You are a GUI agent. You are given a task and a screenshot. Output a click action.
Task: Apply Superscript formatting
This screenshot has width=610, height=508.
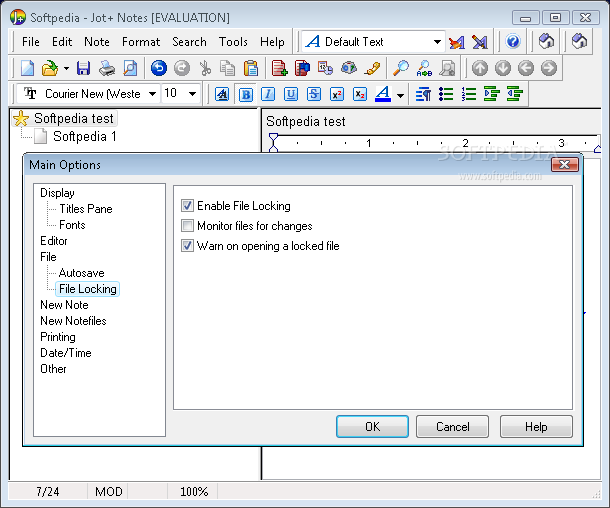[x=337, y=94]
